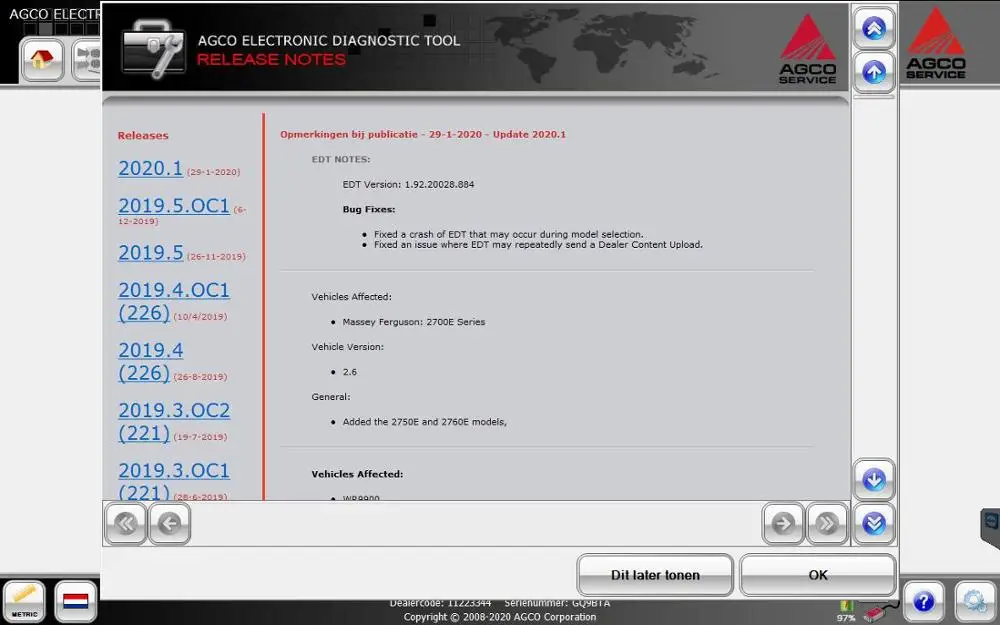Click 'EDT Version: 1.92.20028.884' text
This screenshot has height=625, width=1000.
tap(408, 184)
